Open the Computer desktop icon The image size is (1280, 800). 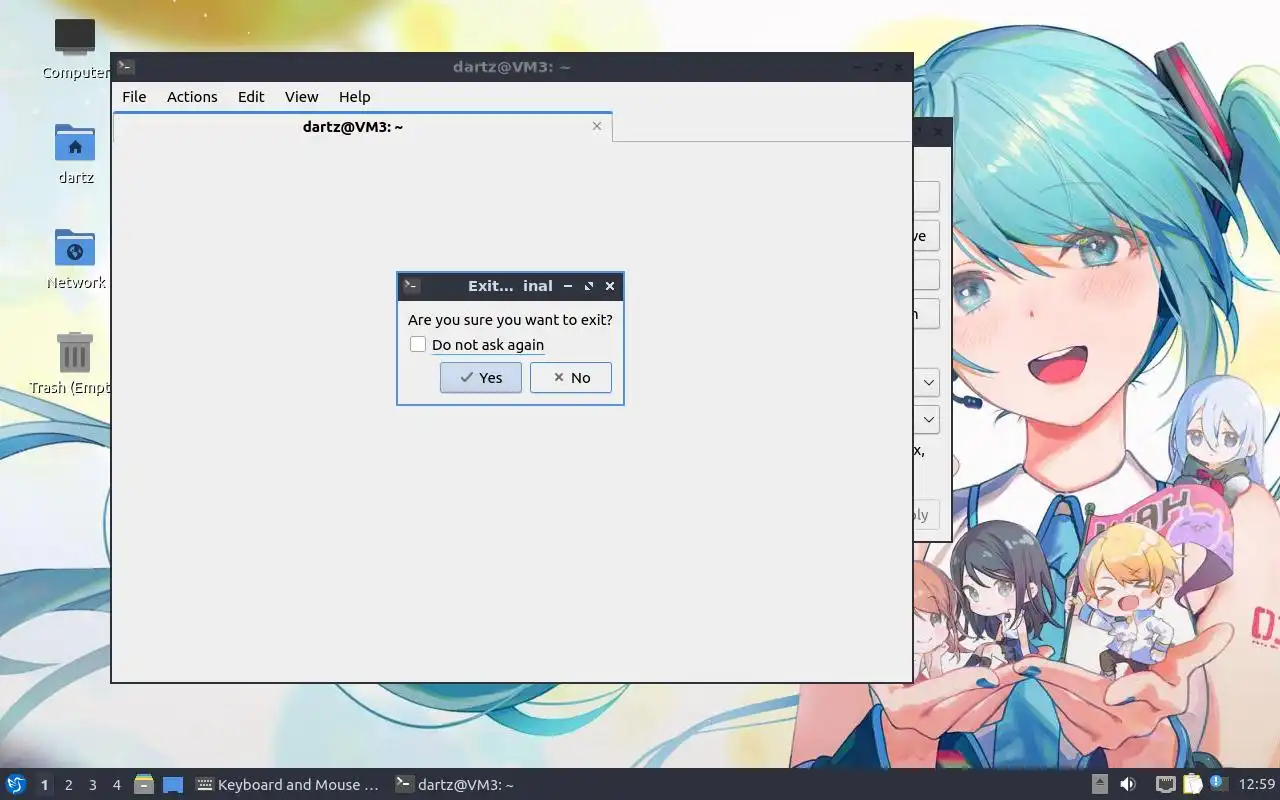click(x=75, y=48)
